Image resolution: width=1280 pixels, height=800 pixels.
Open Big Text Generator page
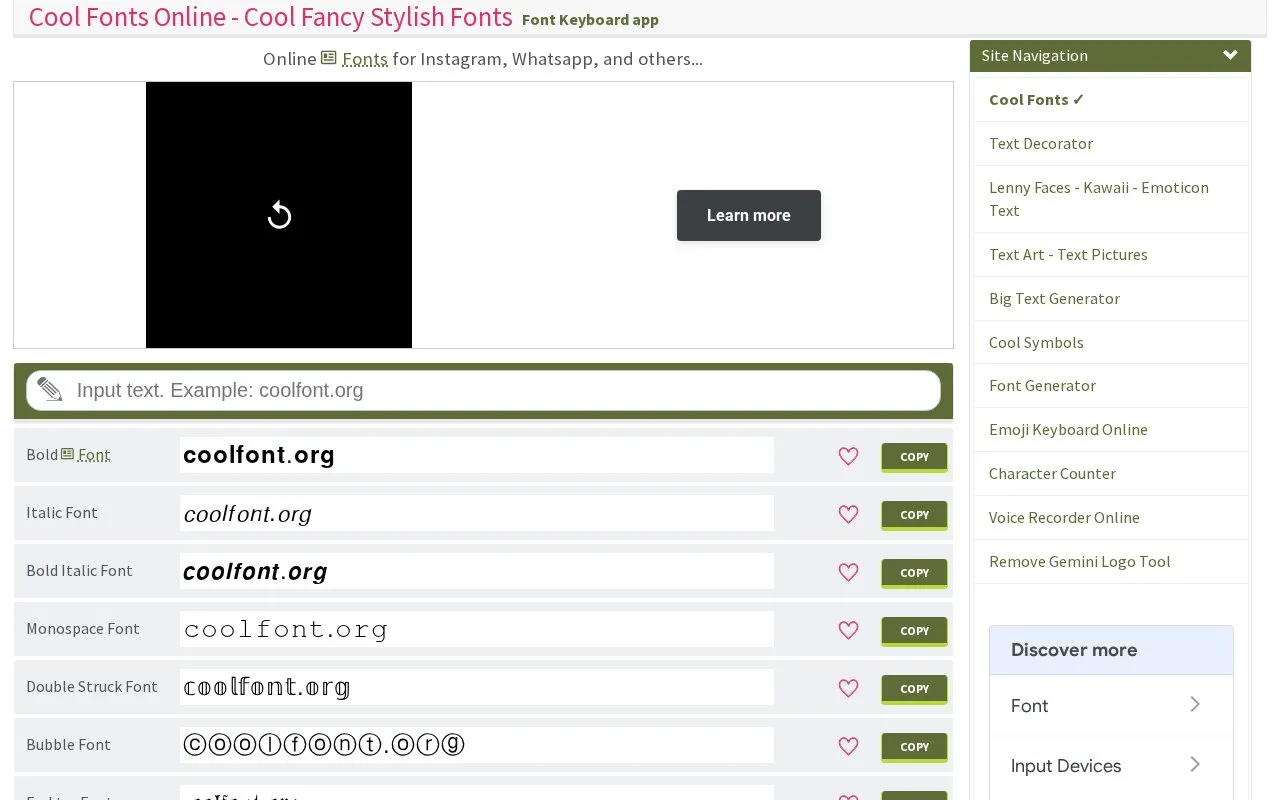point(1054,298)
